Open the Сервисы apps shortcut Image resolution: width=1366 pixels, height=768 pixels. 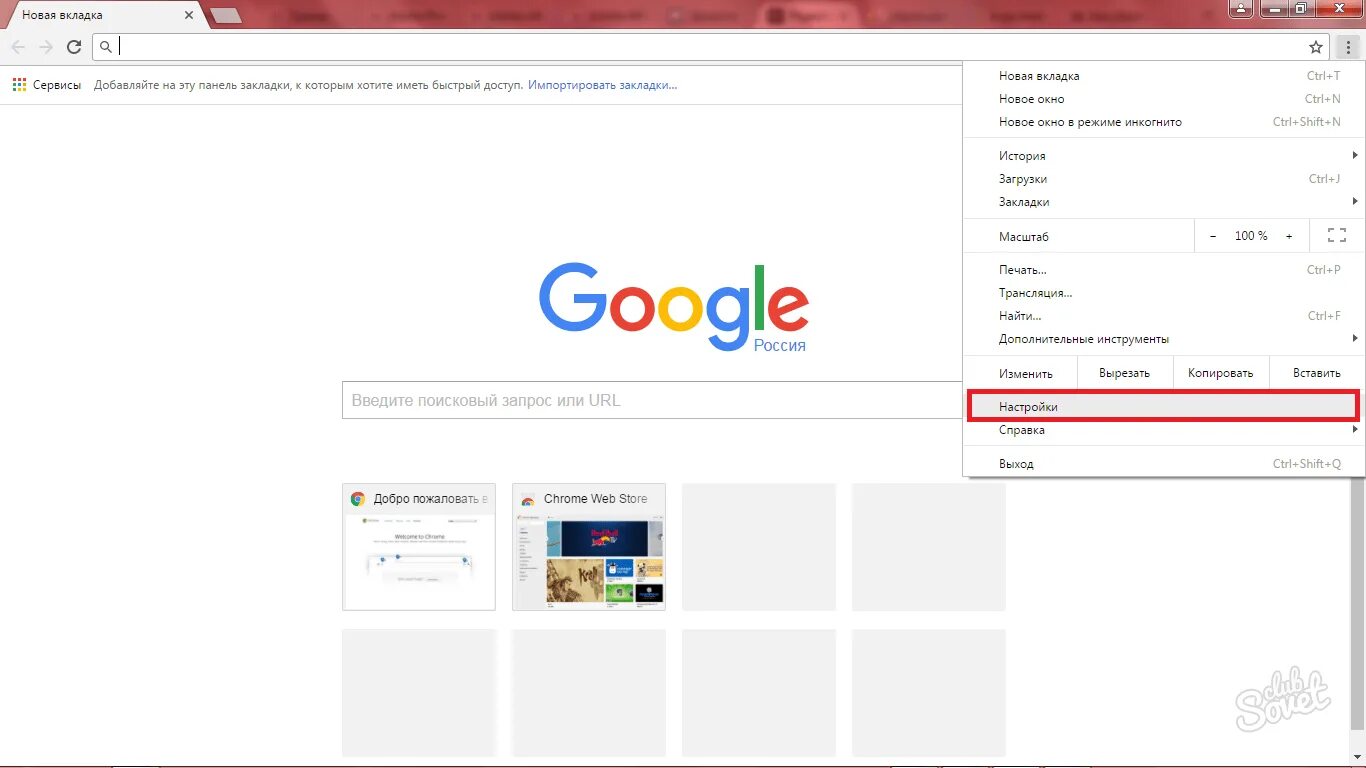tap(47, 85)
